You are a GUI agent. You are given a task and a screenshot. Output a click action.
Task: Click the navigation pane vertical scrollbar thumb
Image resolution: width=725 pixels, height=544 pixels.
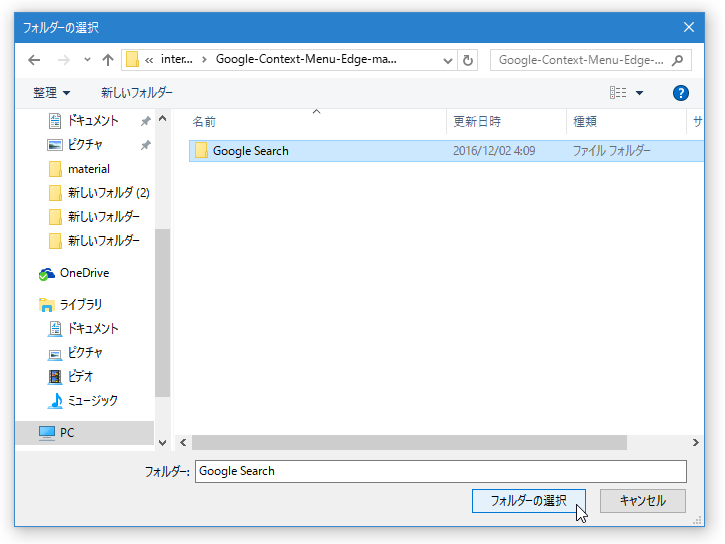pos(162,313)
